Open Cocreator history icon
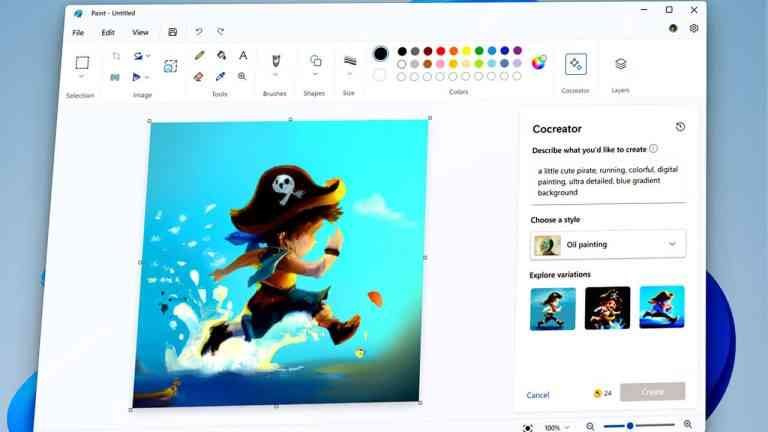This screenshot has width=768, height=432. point(680,127)
